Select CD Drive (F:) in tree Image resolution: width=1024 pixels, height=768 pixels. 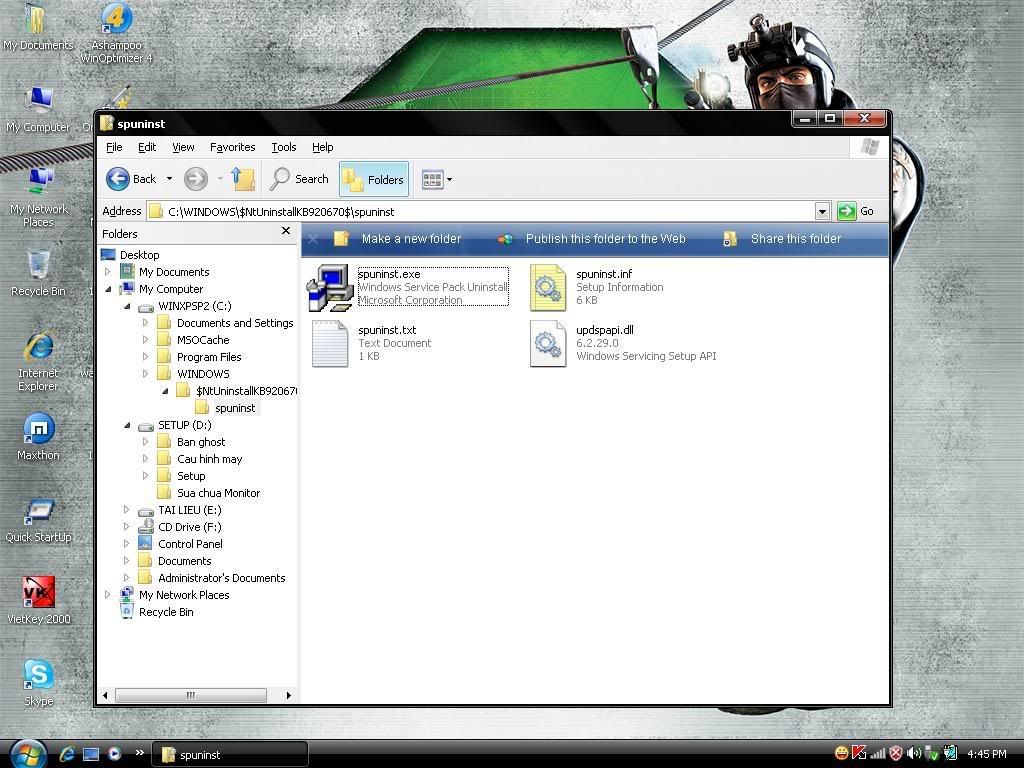point(189,526)
